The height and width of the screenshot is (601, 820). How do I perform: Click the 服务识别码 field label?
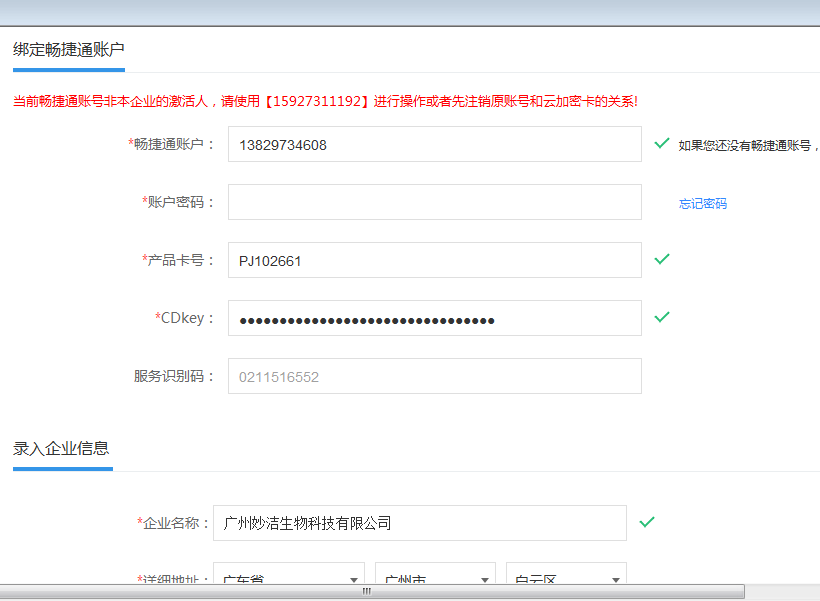[174, 376]
